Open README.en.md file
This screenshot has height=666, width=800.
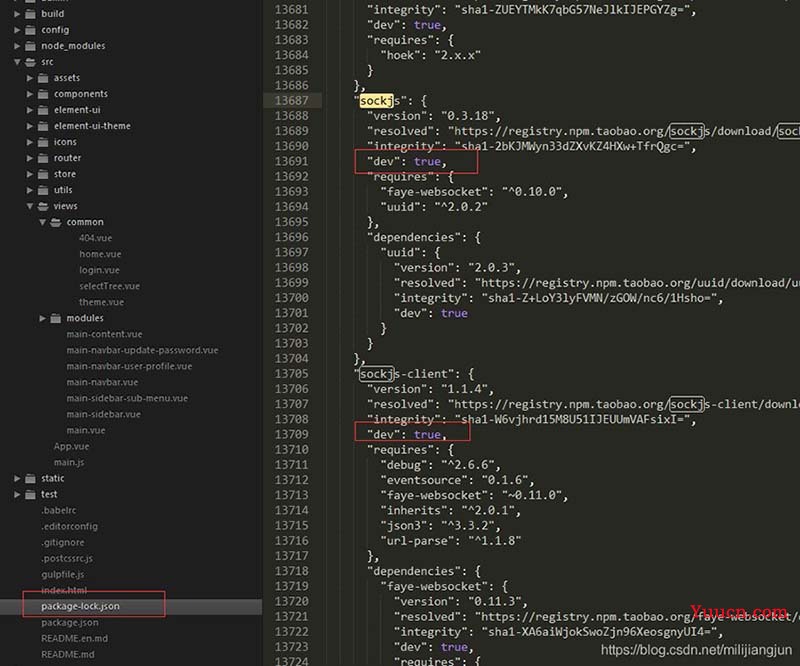point(74,638)
